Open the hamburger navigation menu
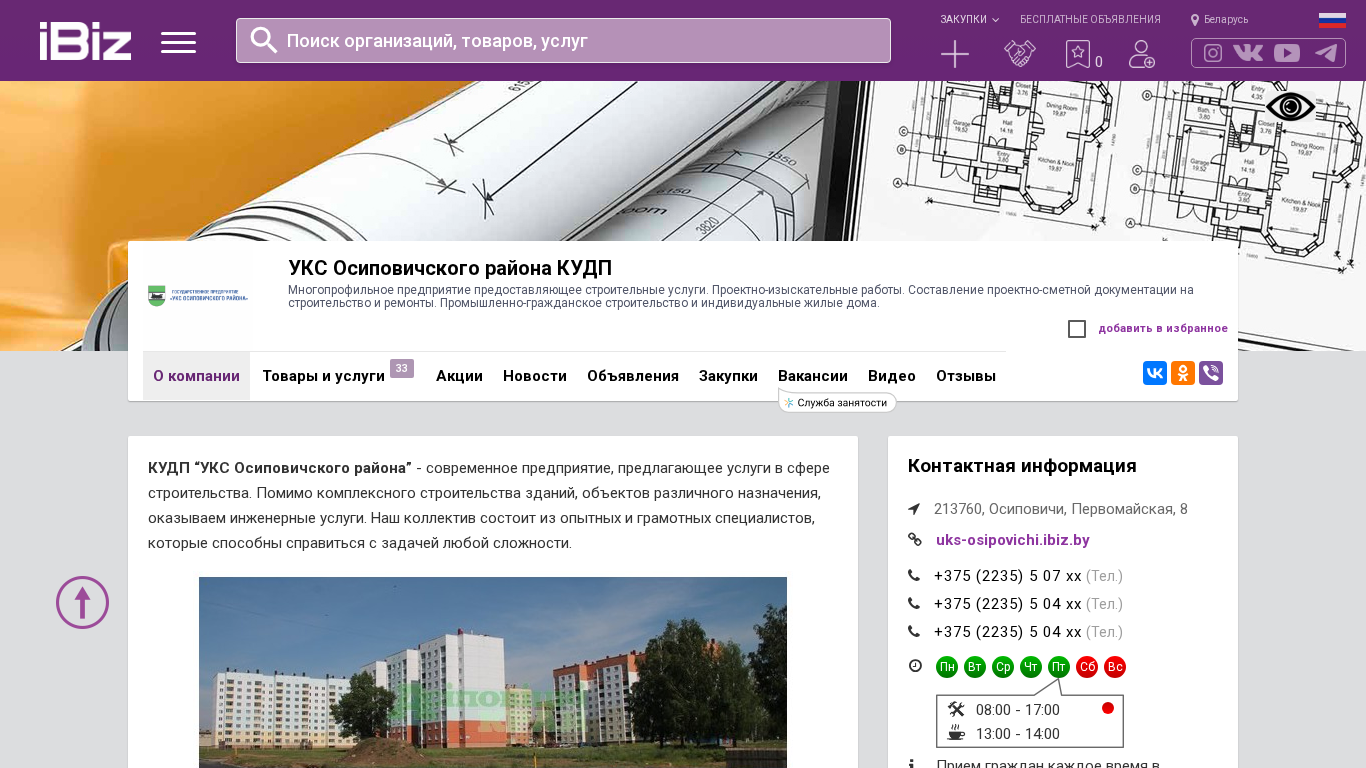 pyautogui.click(x=178, y=42)
